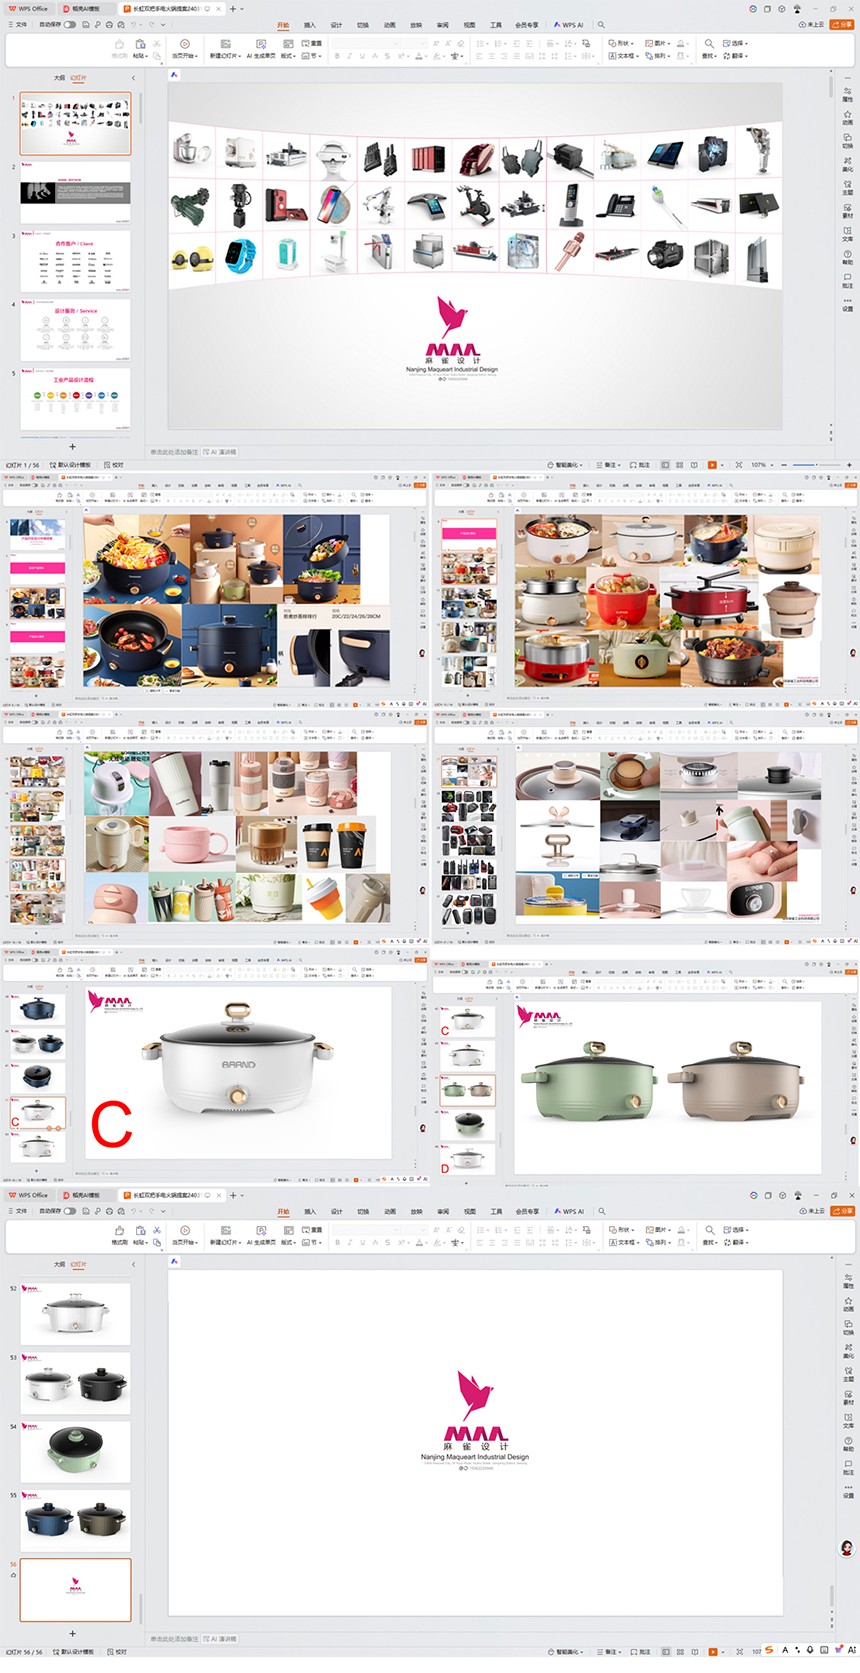
Task: Switch to 大纲 outline tab in slide 1/56 window
Action: (59, 77)
